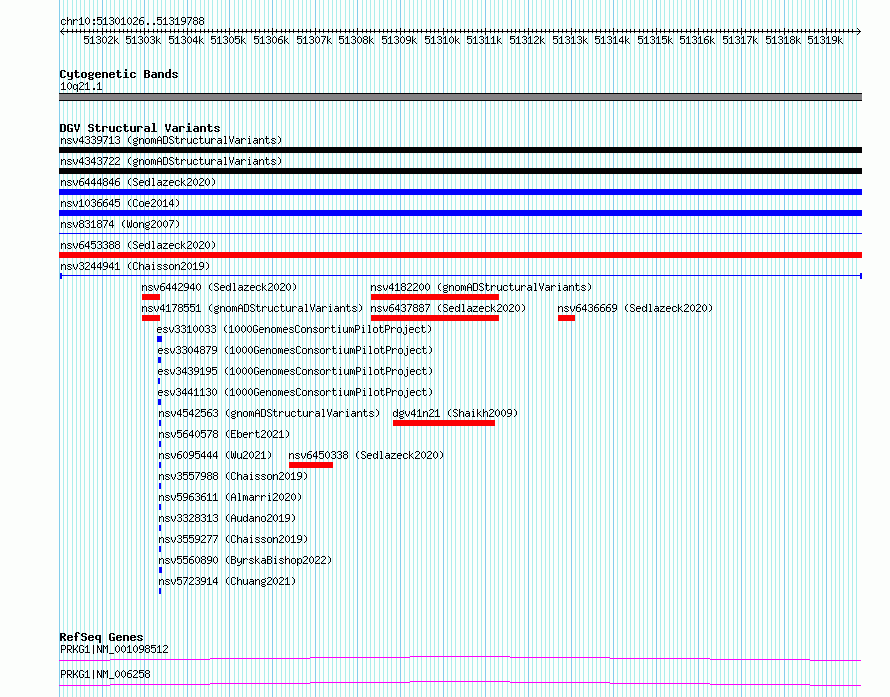Click the gray cytogenetic band bar
This screenshot has width=890, height=697.
[x=460, y=97]
